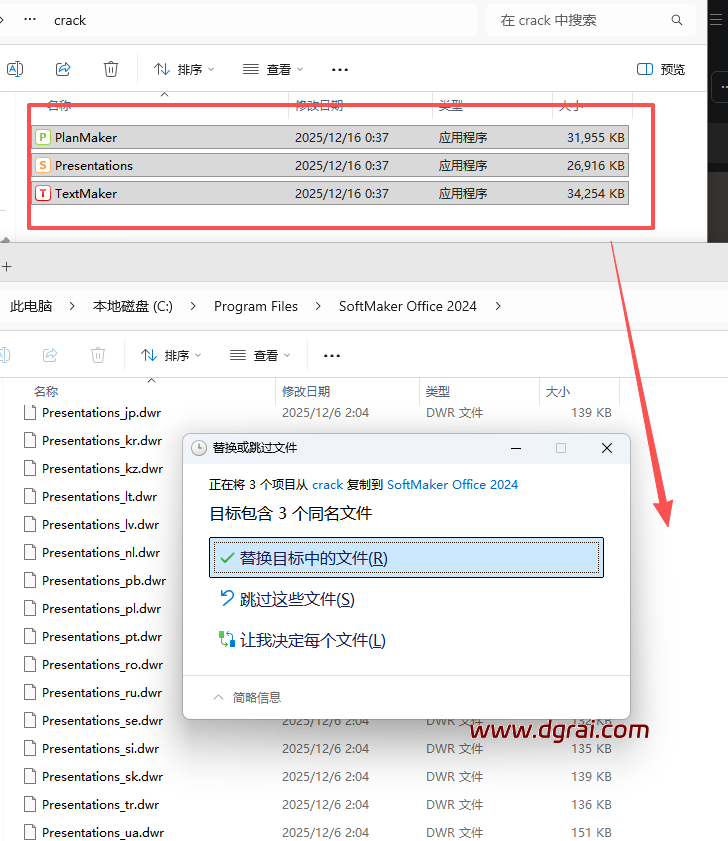Go to Program Files in breadcrumb
Screen dimensions: 728x841
click(255, 306)
